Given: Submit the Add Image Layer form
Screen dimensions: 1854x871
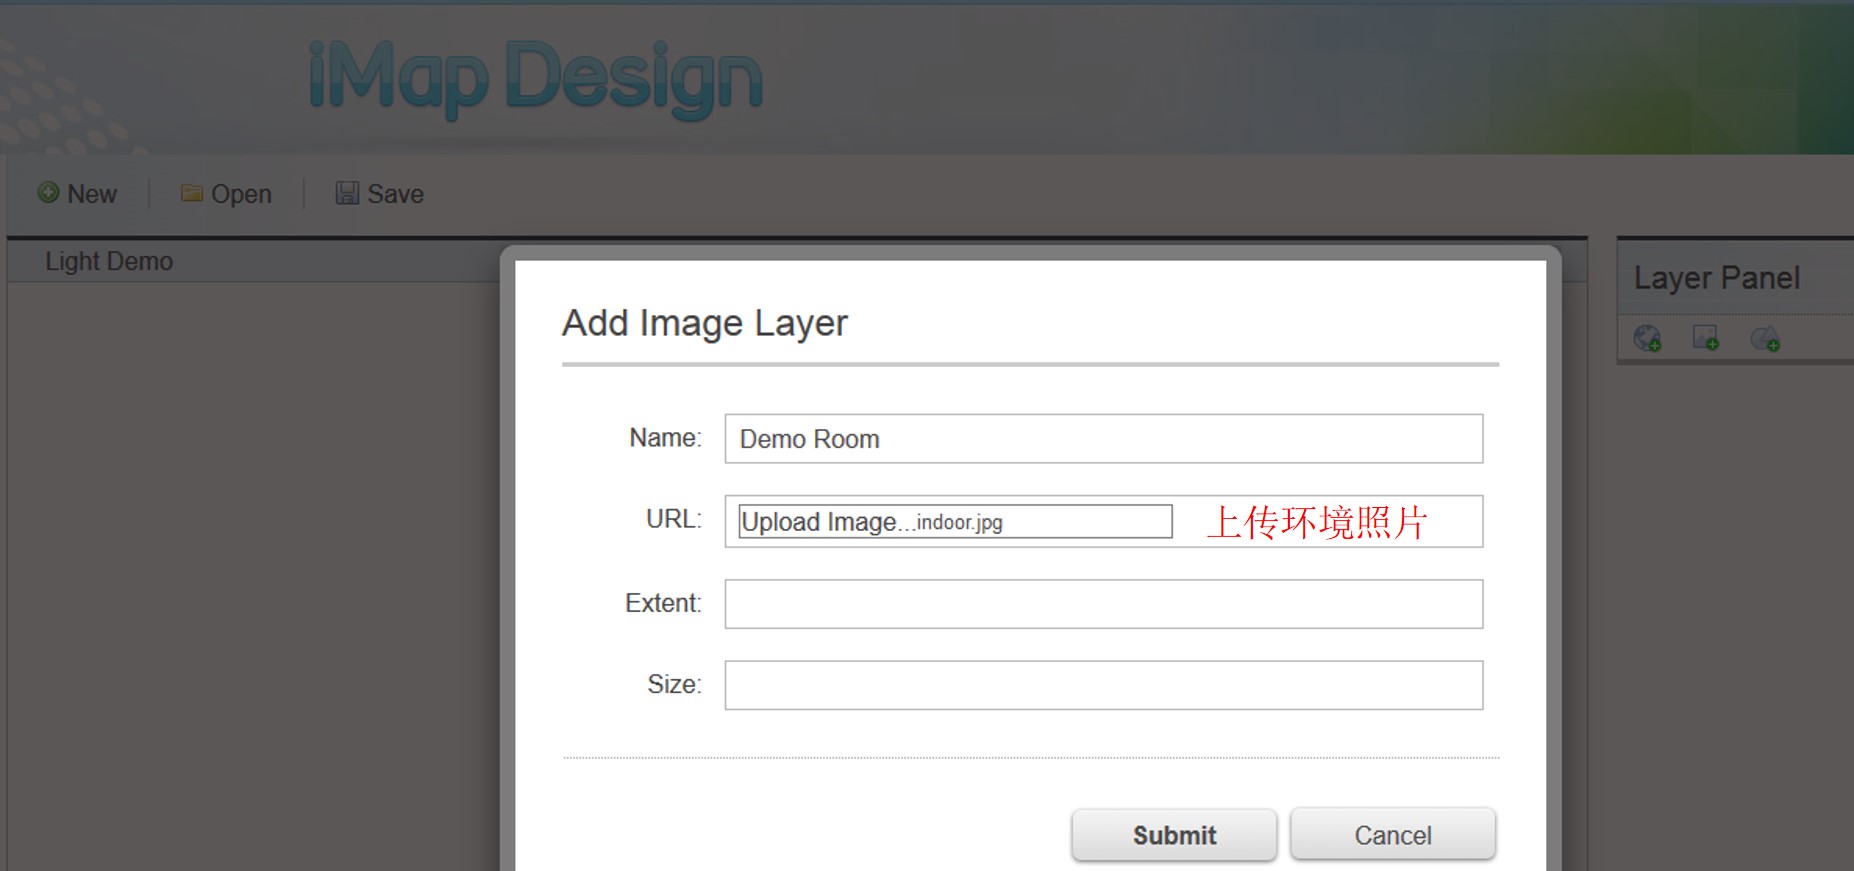Looking at the screenshot, I should point(1174,835).
